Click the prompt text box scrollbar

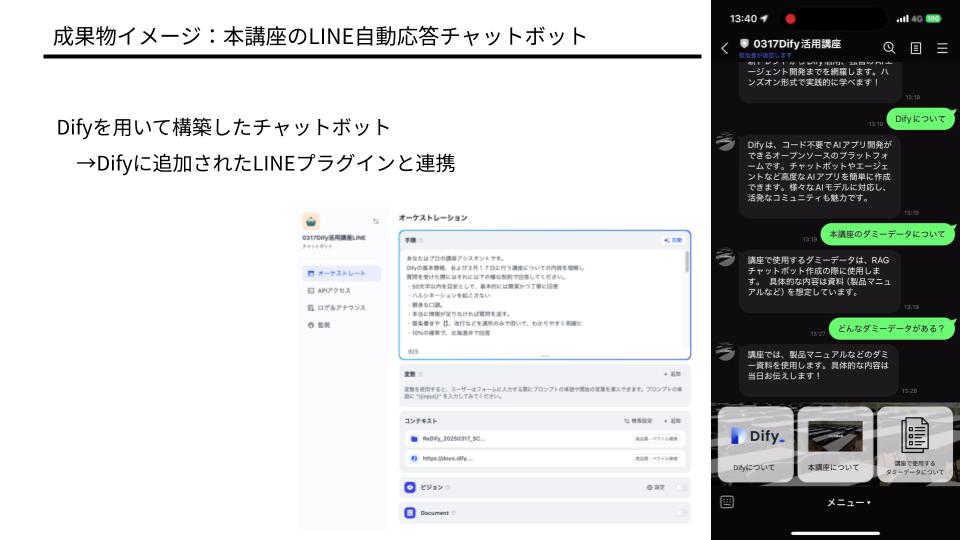[x=686, y=262]
